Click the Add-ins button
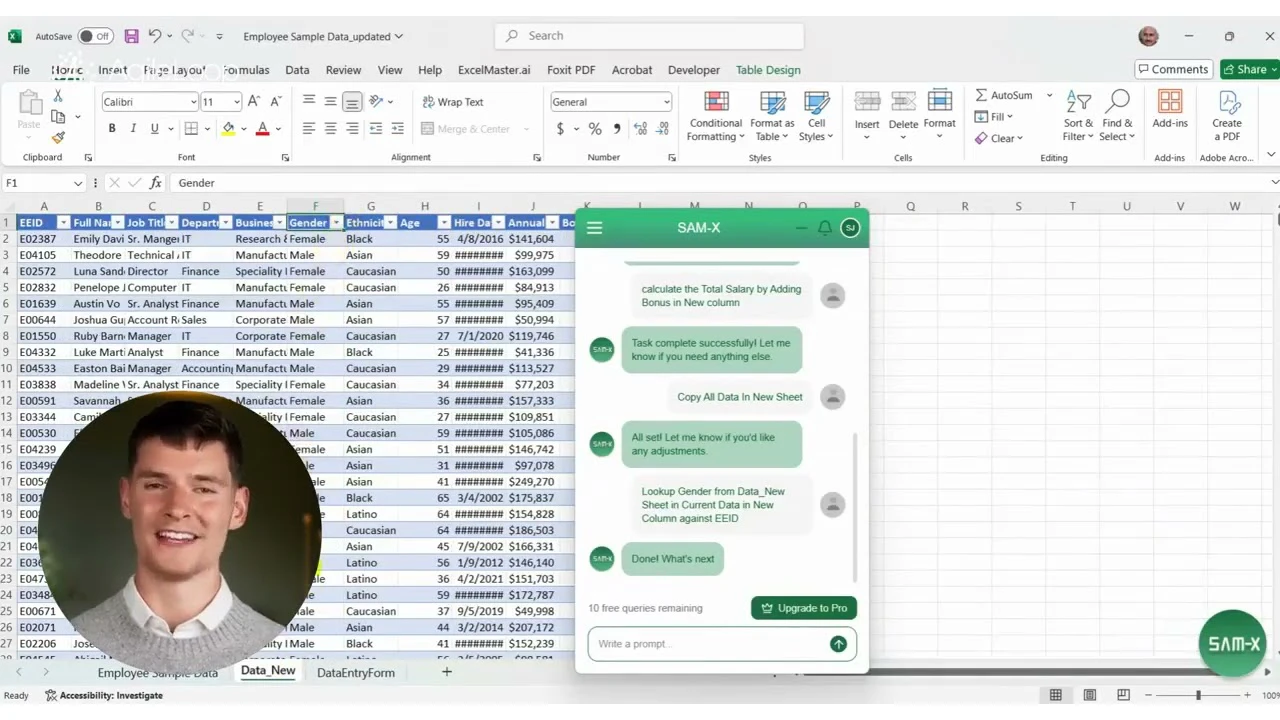The image size is (1280, 720). tap(1170, 110)
